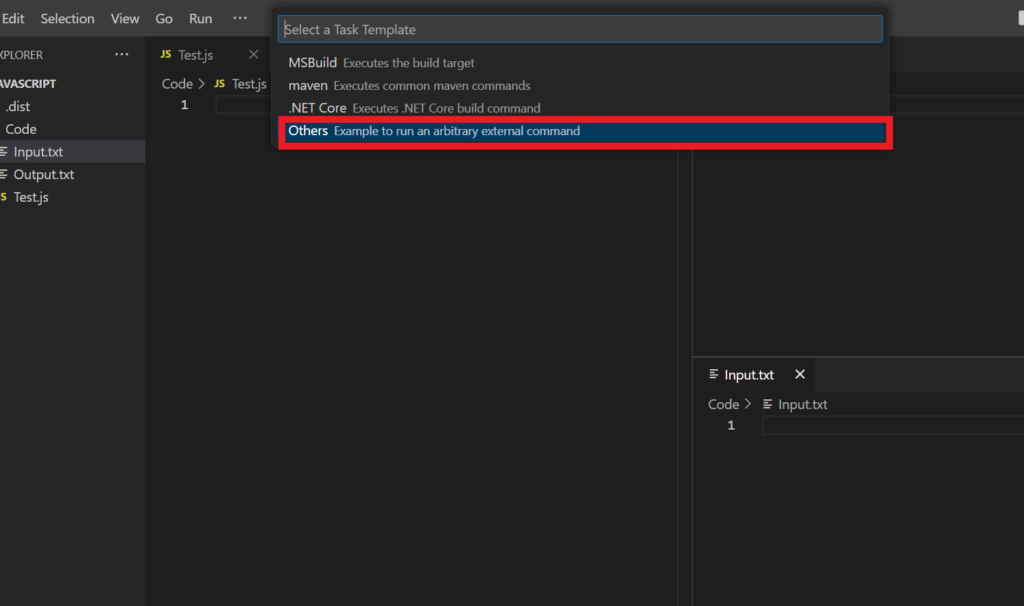Screen dimensions: 1024x606
Task: Close the Input.txt editor tab
Action: click(800, 375)
